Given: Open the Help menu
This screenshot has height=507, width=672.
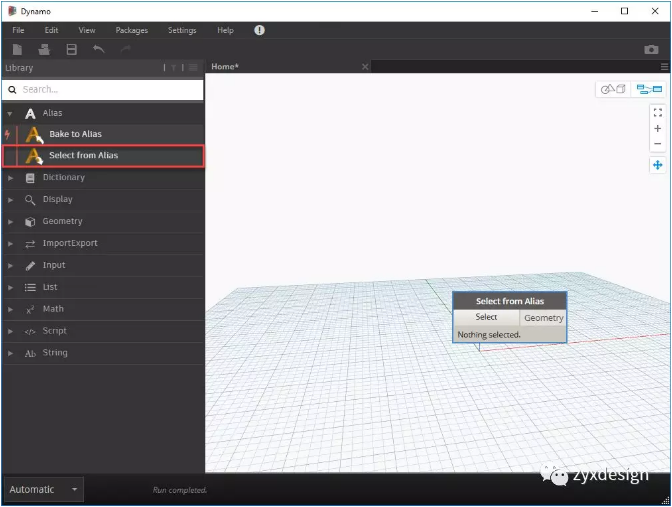Looking at the screenshot, I should click(225, 30).
